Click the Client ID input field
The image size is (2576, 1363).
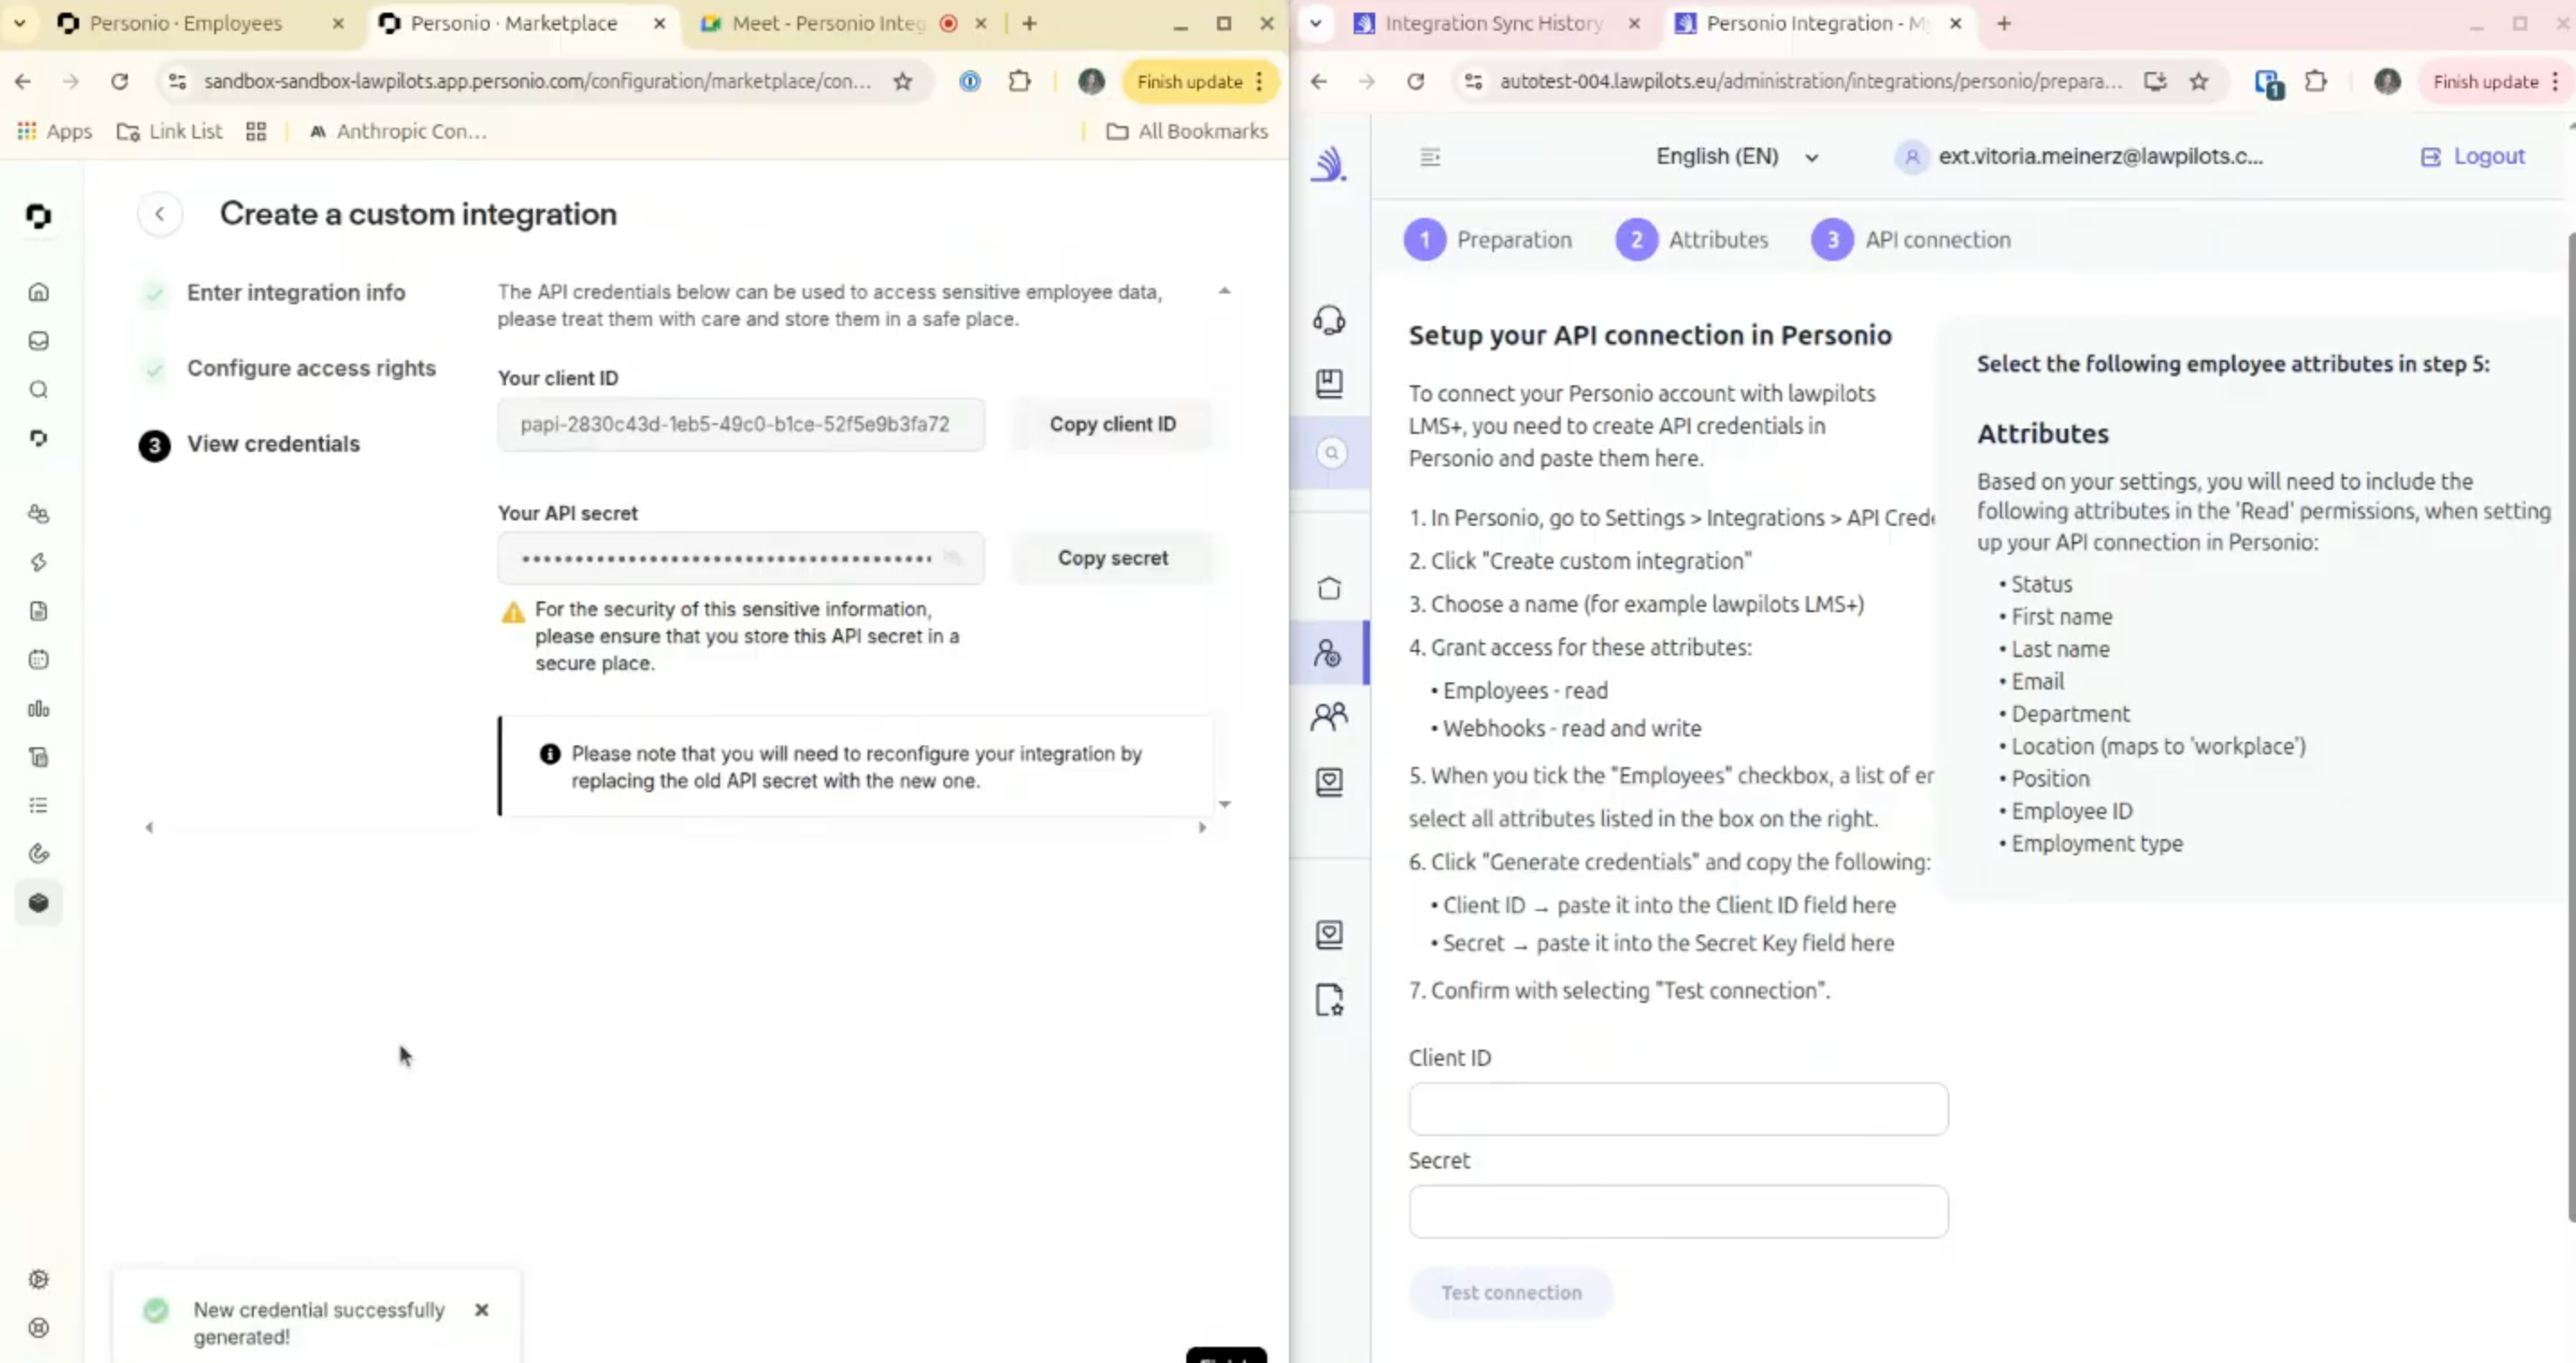point(1677,1109)
